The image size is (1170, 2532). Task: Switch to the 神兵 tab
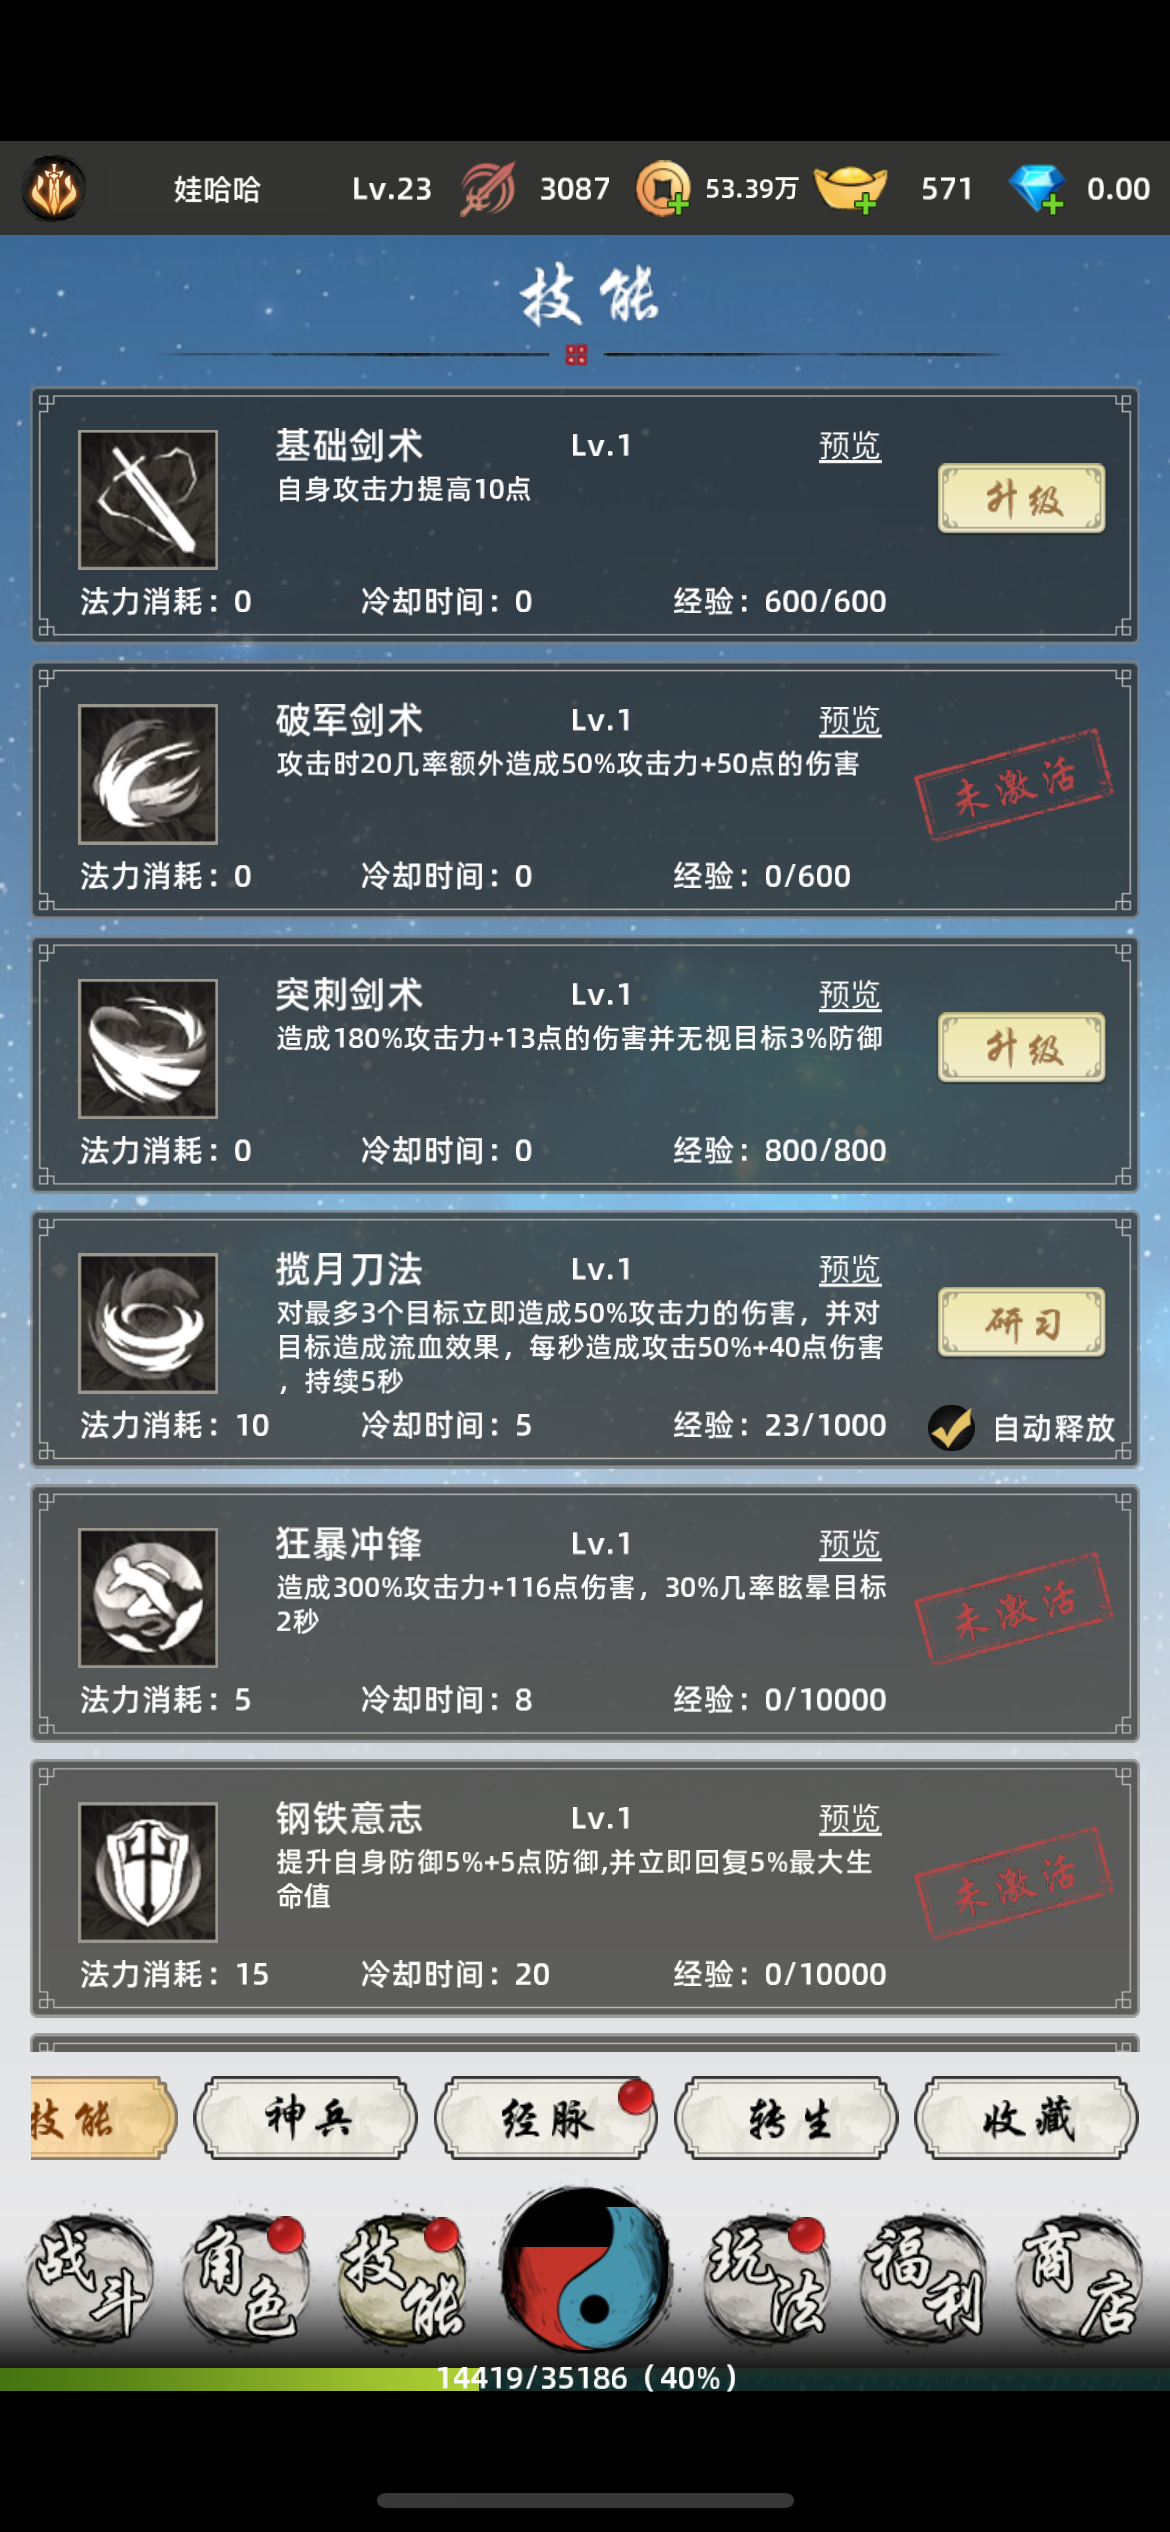306,2118
